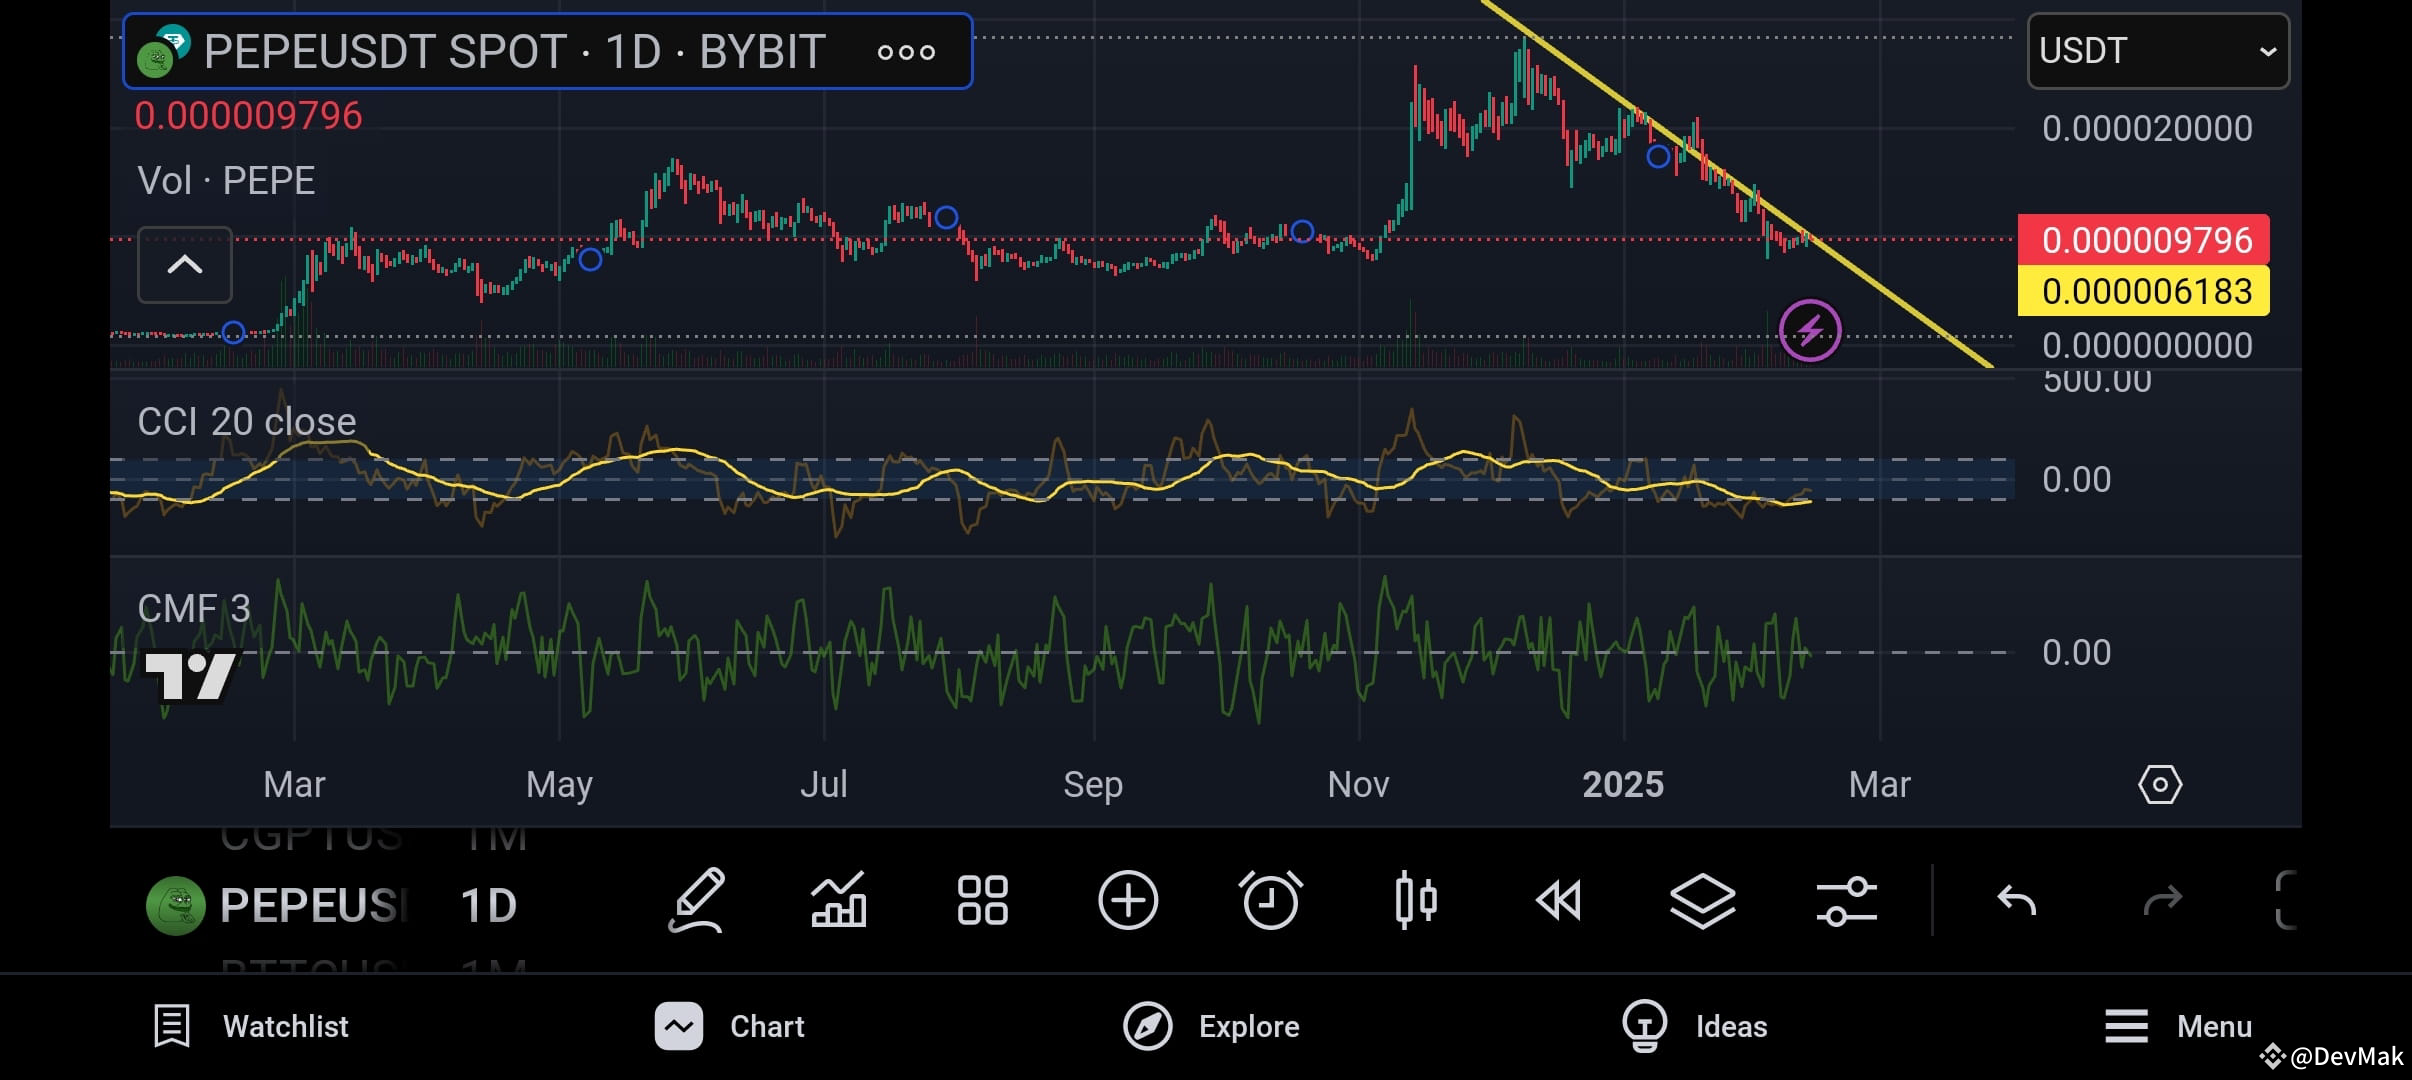The height and width of the screenshot is (1080, 2412).
Task: Change timeframe via the 1D button
Action: [x=487, y=903]
